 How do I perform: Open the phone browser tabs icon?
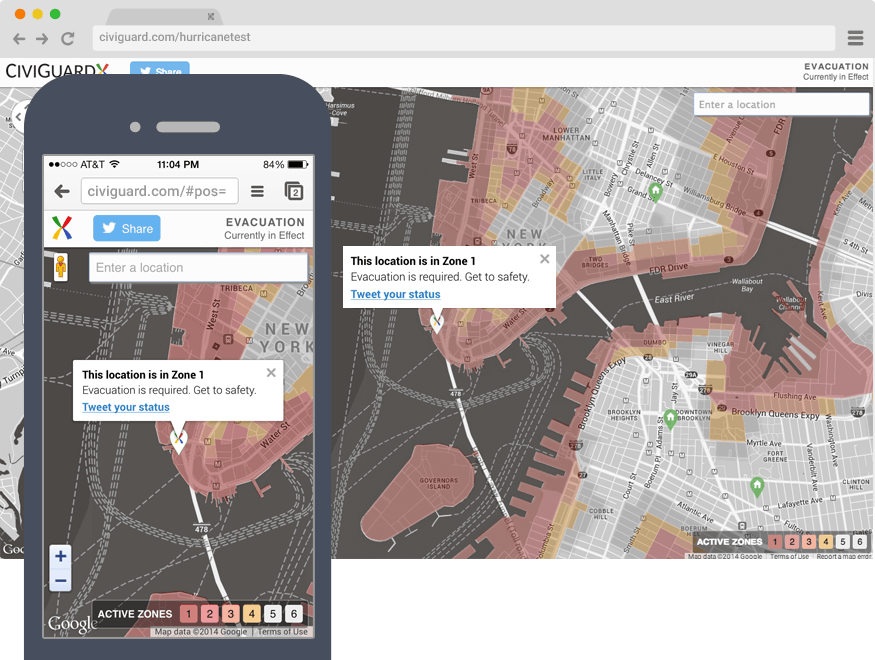294,191
